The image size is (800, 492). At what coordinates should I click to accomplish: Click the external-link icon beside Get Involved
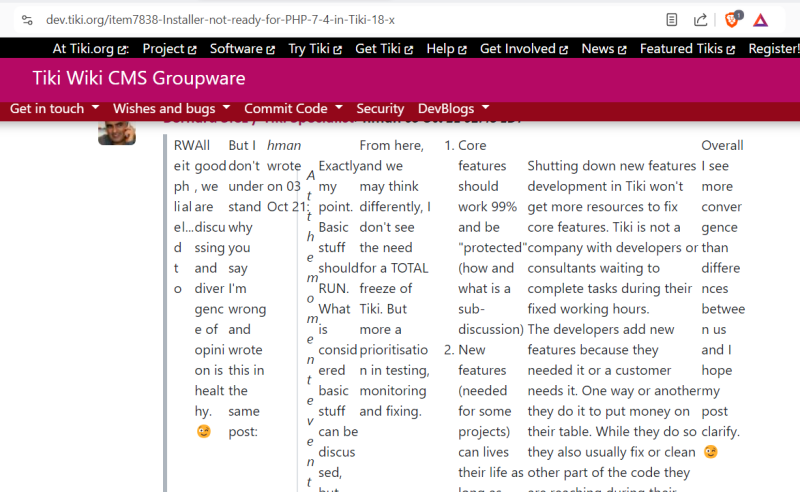pos(563,50)
